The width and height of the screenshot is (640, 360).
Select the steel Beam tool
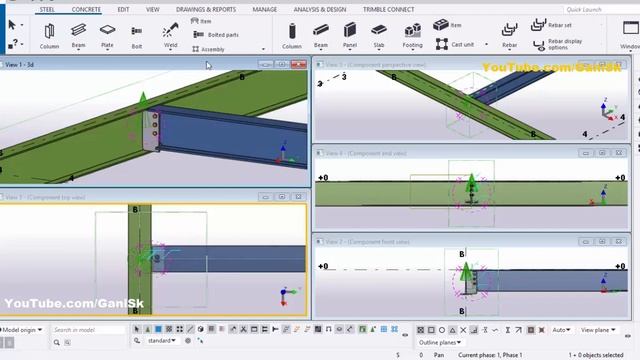click(x=78, y=36)
